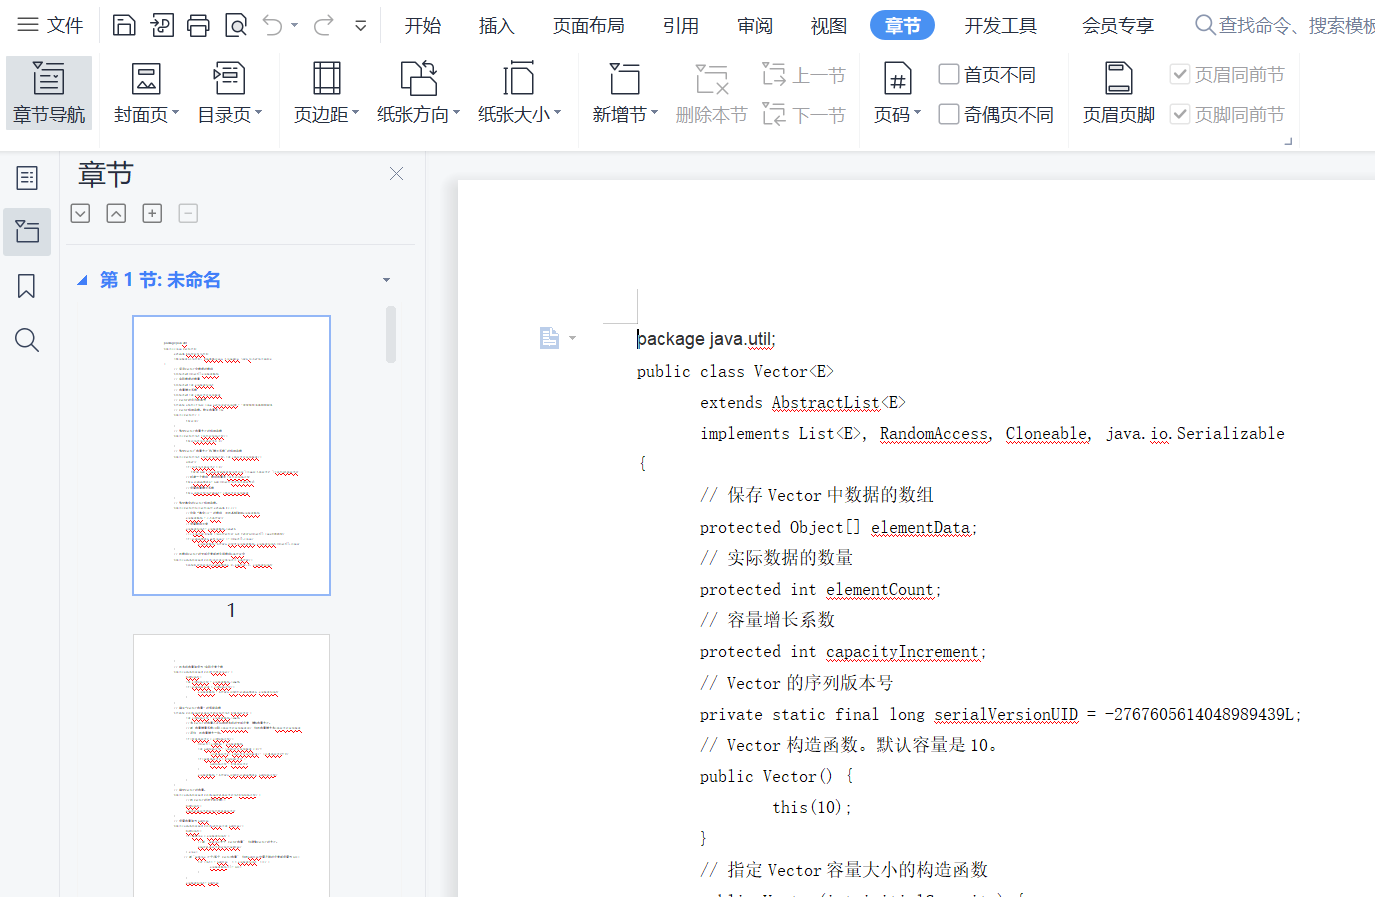This screenshot has height=897, width=1375.
Task: Open the 新增节 dropdown
Action: click(x=625, y=93)
